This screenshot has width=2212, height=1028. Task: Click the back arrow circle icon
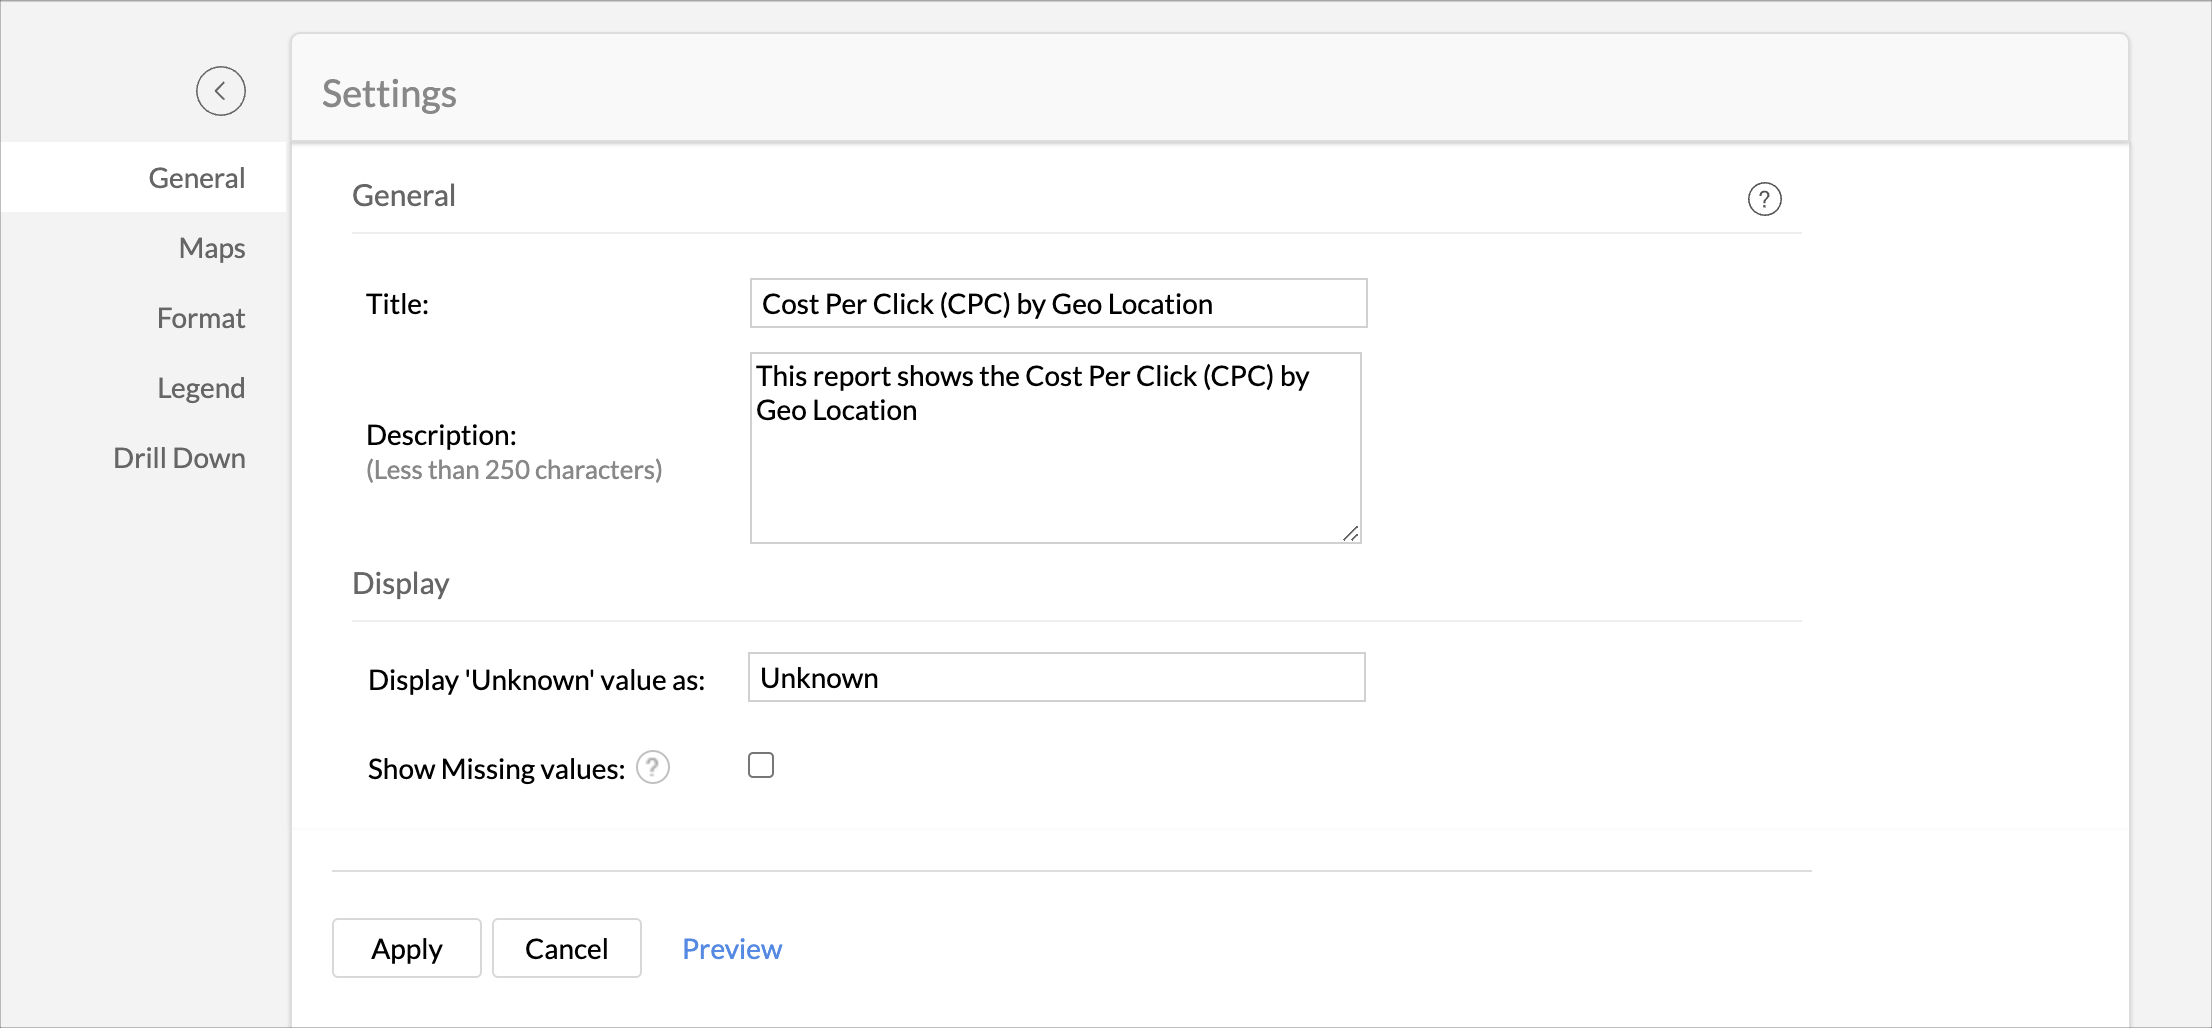click(x=220, y=91)
